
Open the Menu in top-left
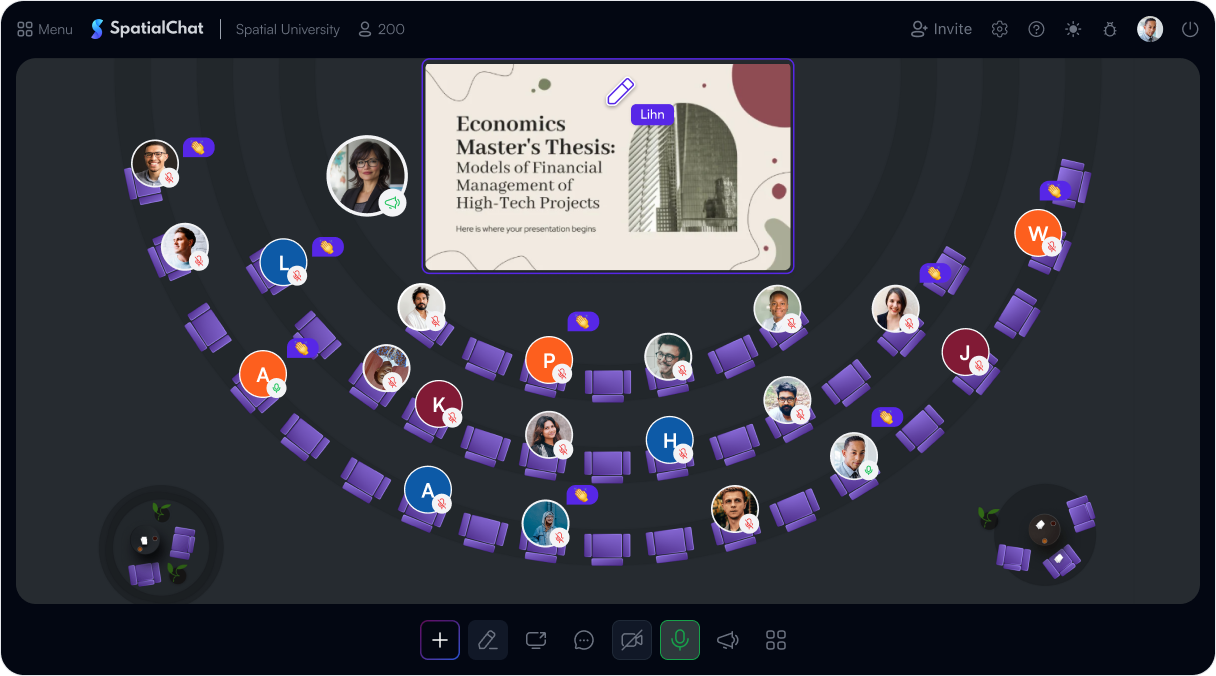[x=45, y=29]
